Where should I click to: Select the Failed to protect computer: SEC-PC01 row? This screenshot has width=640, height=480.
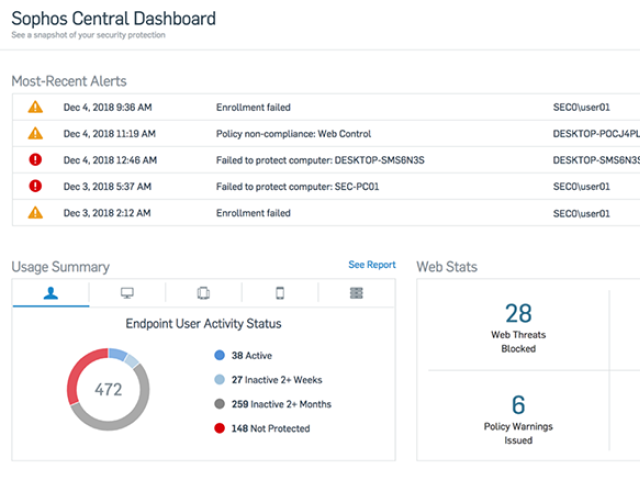(x=285, y=185)
